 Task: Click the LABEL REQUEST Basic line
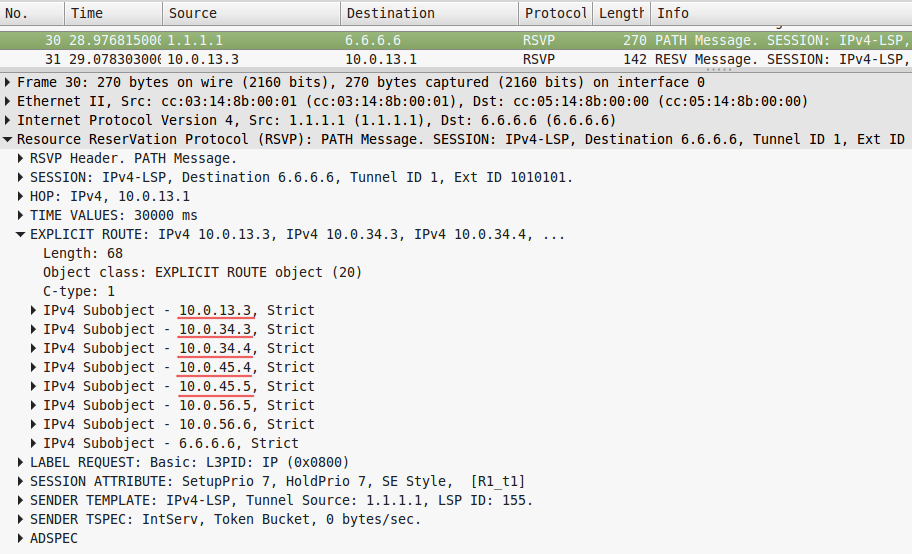(190, 462)
